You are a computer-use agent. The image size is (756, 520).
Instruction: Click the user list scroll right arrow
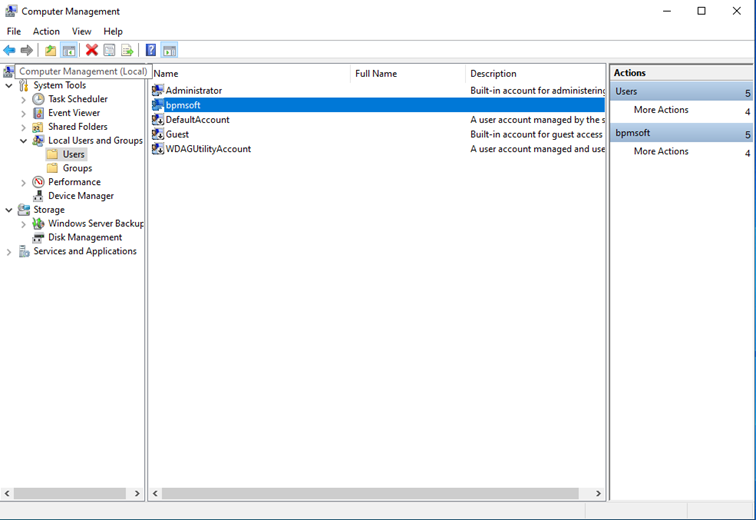tap(598, 493)
